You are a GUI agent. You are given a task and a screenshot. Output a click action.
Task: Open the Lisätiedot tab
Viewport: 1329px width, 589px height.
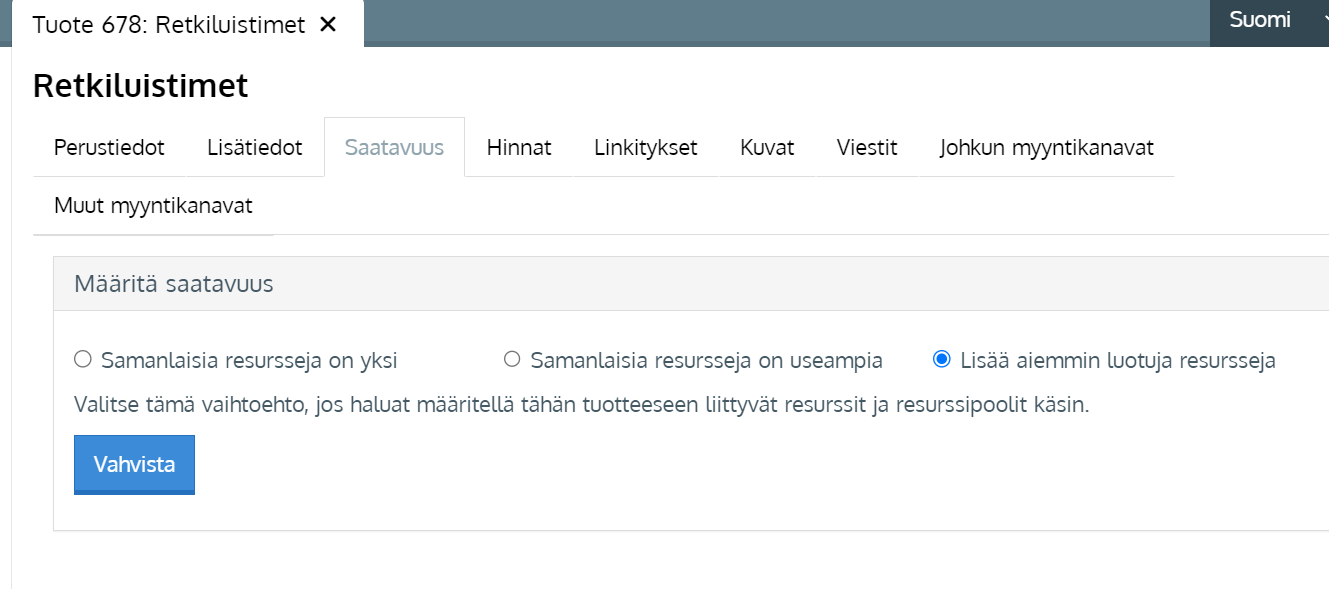coord(254,148)
